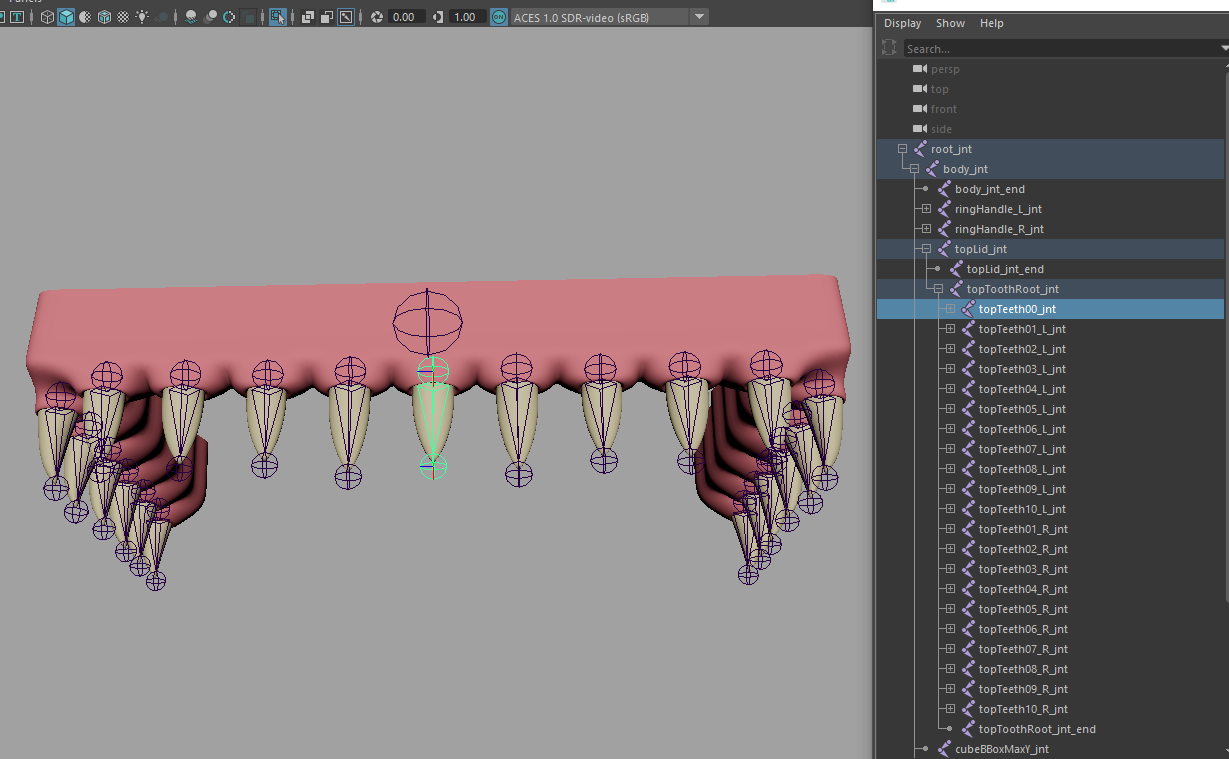This screenshot has width=1229, height=759.
Task: Open the Outliner Show menu
Action: pyautogui.click(x=950, y=23)
